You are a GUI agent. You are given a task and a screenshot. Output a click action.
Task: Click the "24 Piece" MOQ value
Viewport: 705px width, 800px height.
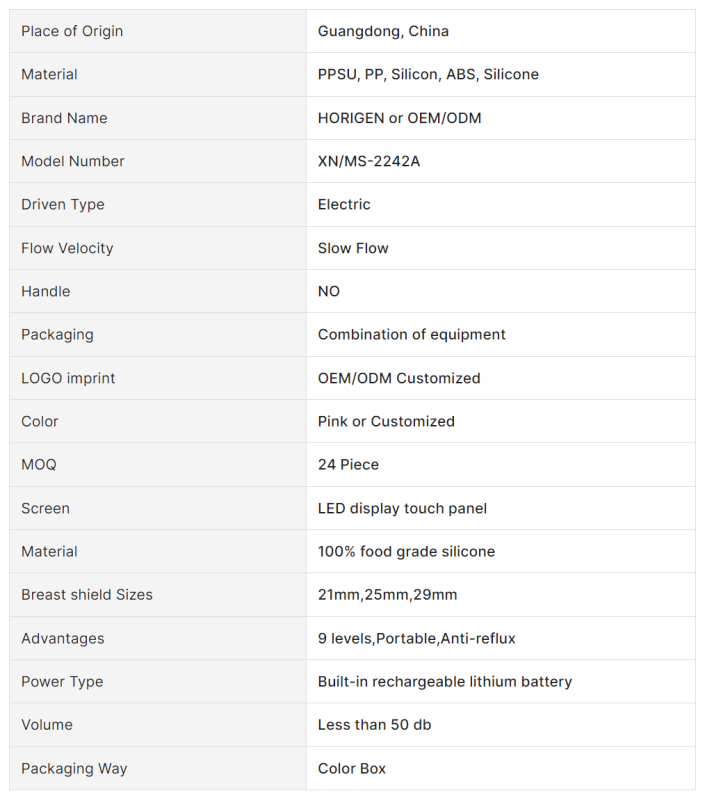(348, 464)
